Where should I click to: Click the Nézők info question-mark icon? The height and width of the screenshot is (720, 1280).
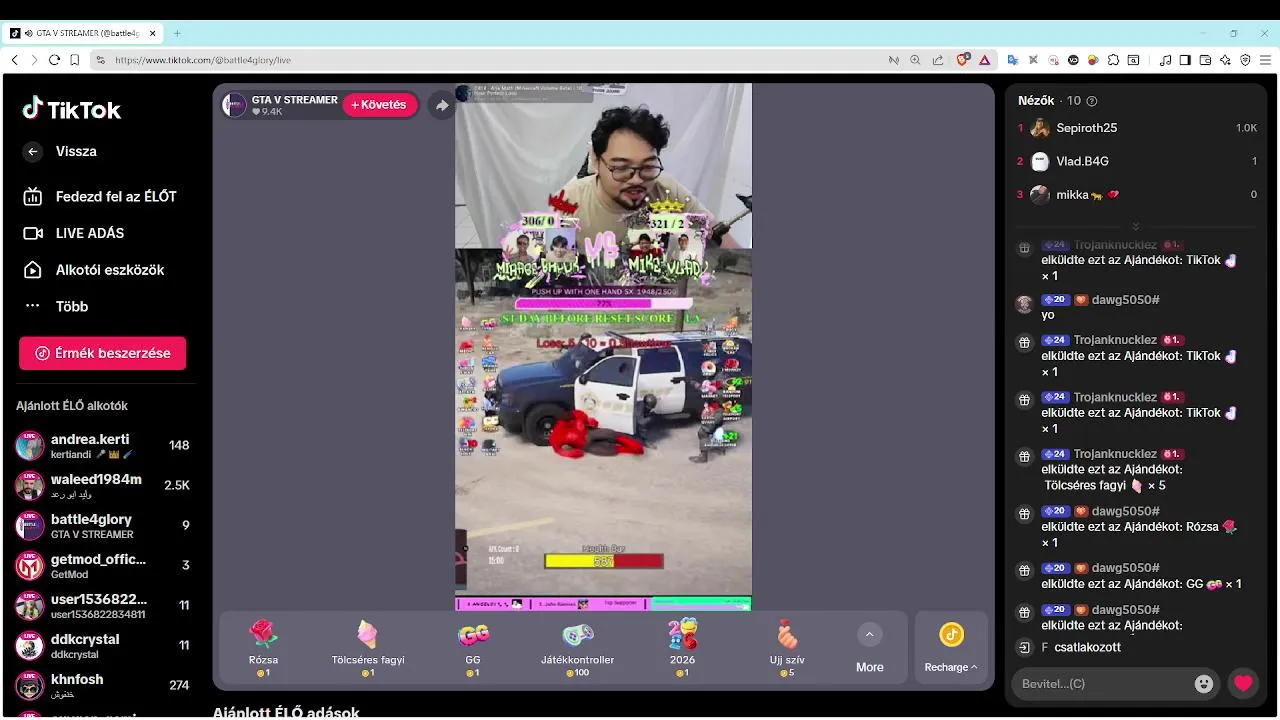1092,101
